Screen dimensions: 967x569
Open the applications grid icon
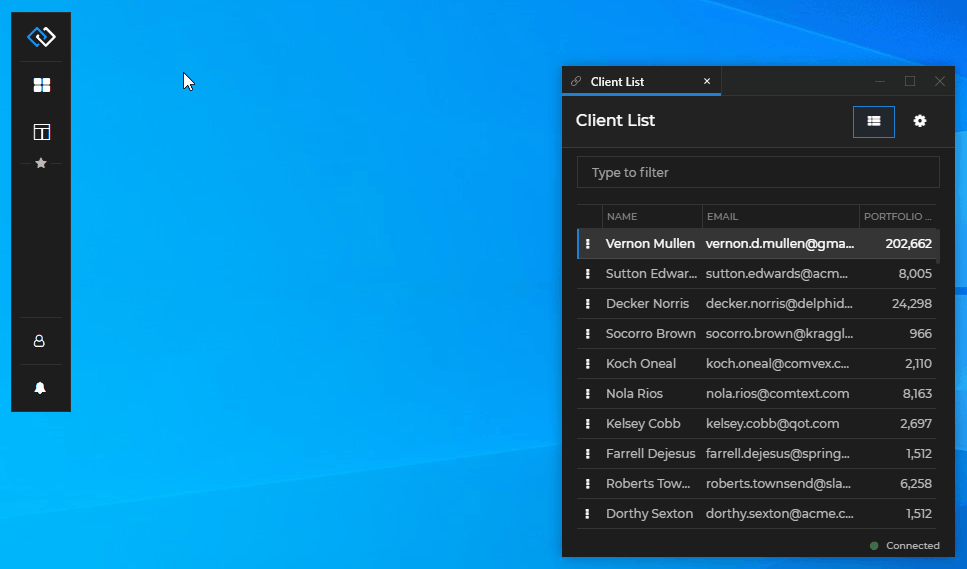click(41, 85)
